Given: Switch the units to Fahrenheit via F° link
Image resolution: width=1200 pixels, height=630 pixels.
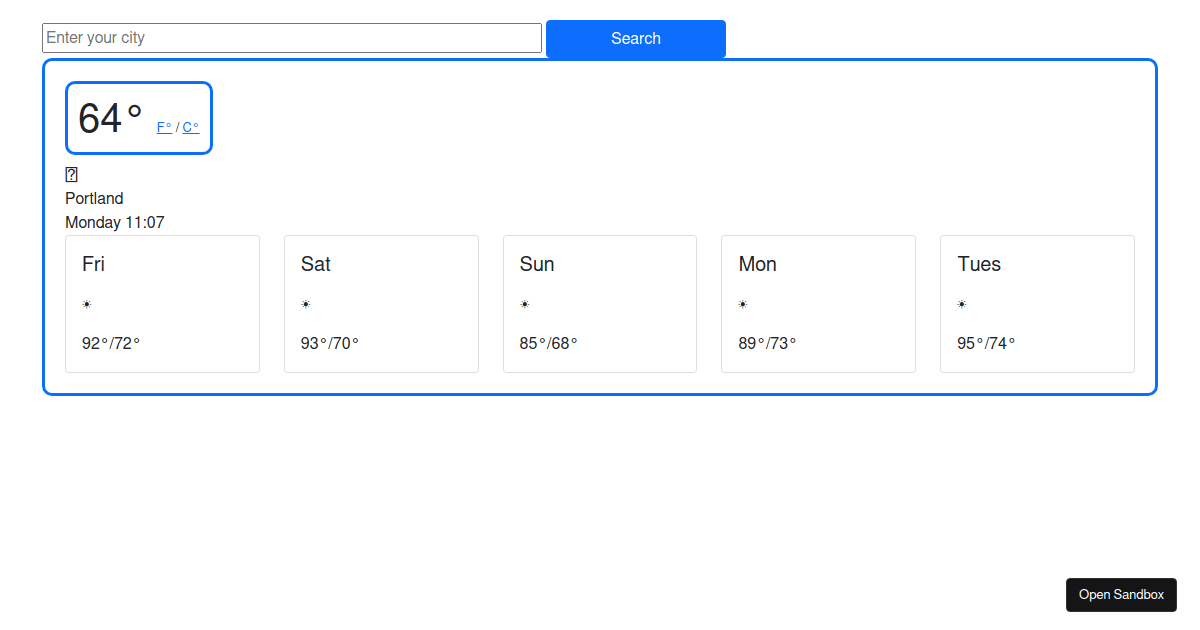Looking at the screenshot, I should point(163,127).
